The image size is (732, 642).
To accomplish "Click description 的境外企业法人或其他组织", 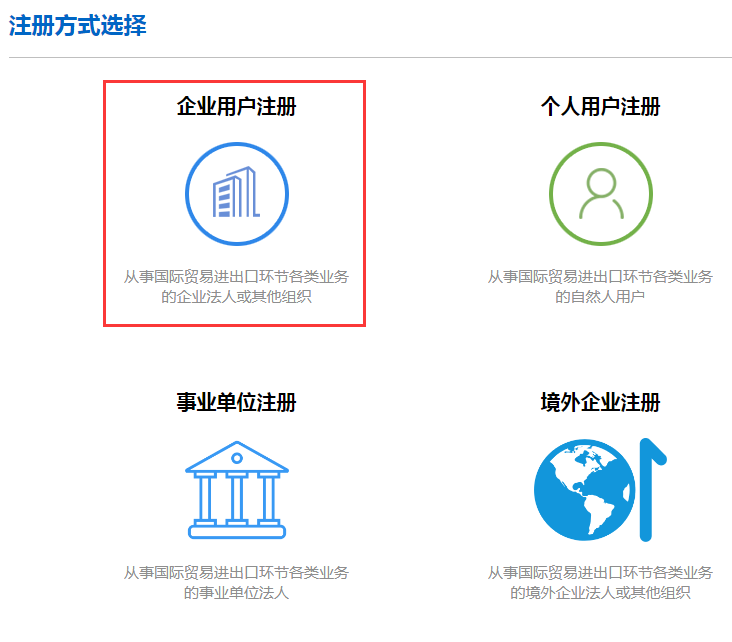I will pos(600,593).
